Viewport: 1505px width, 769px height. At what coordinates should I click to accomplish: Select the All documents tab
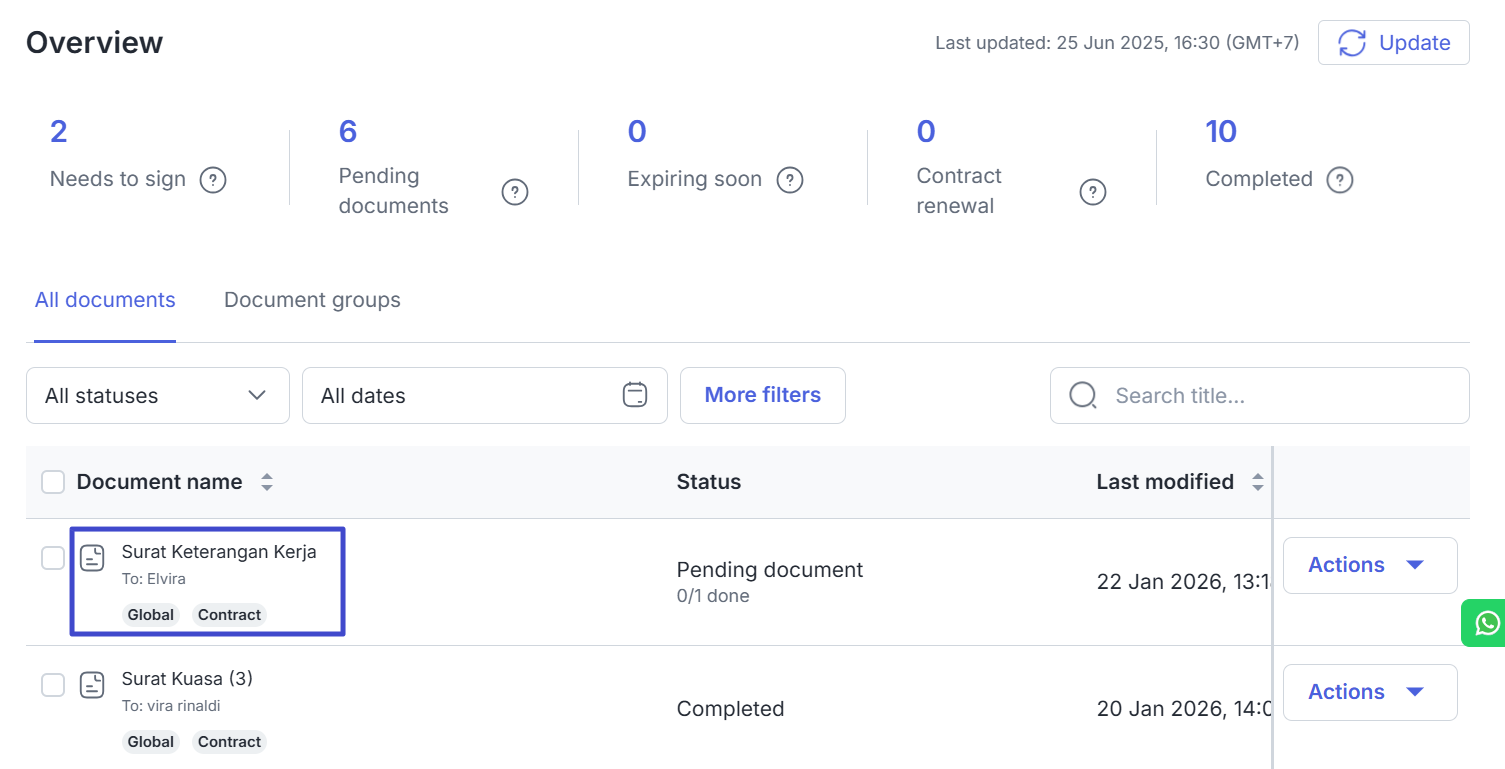(105, 300)
